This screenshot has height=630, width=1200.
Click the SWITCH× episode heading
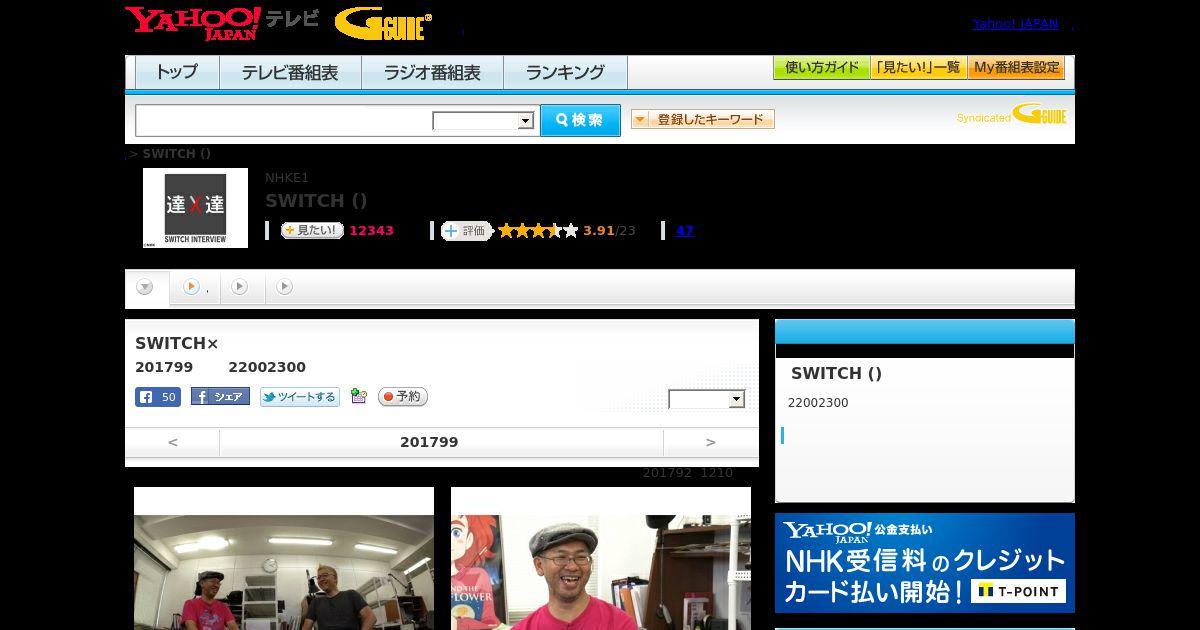point(176,344)
